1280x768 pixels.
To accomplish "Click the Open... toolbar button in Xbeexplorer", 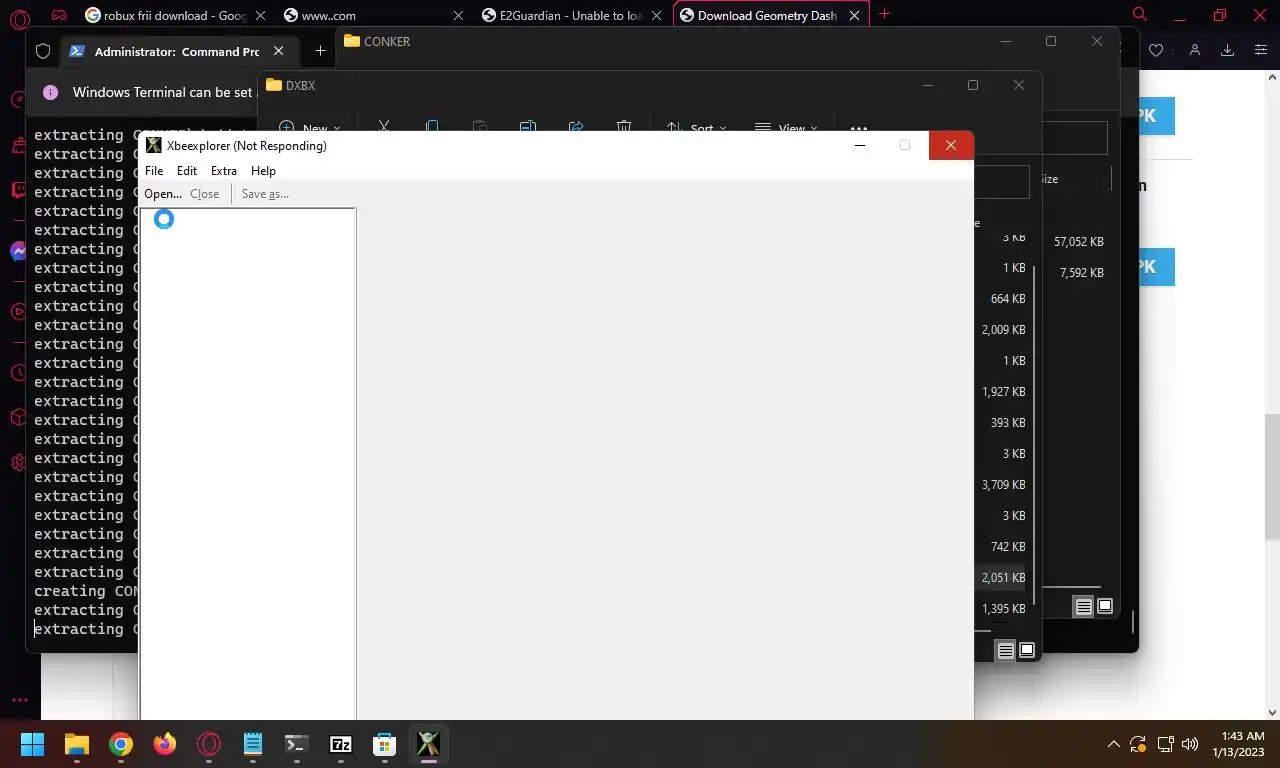I will [163, 194].
